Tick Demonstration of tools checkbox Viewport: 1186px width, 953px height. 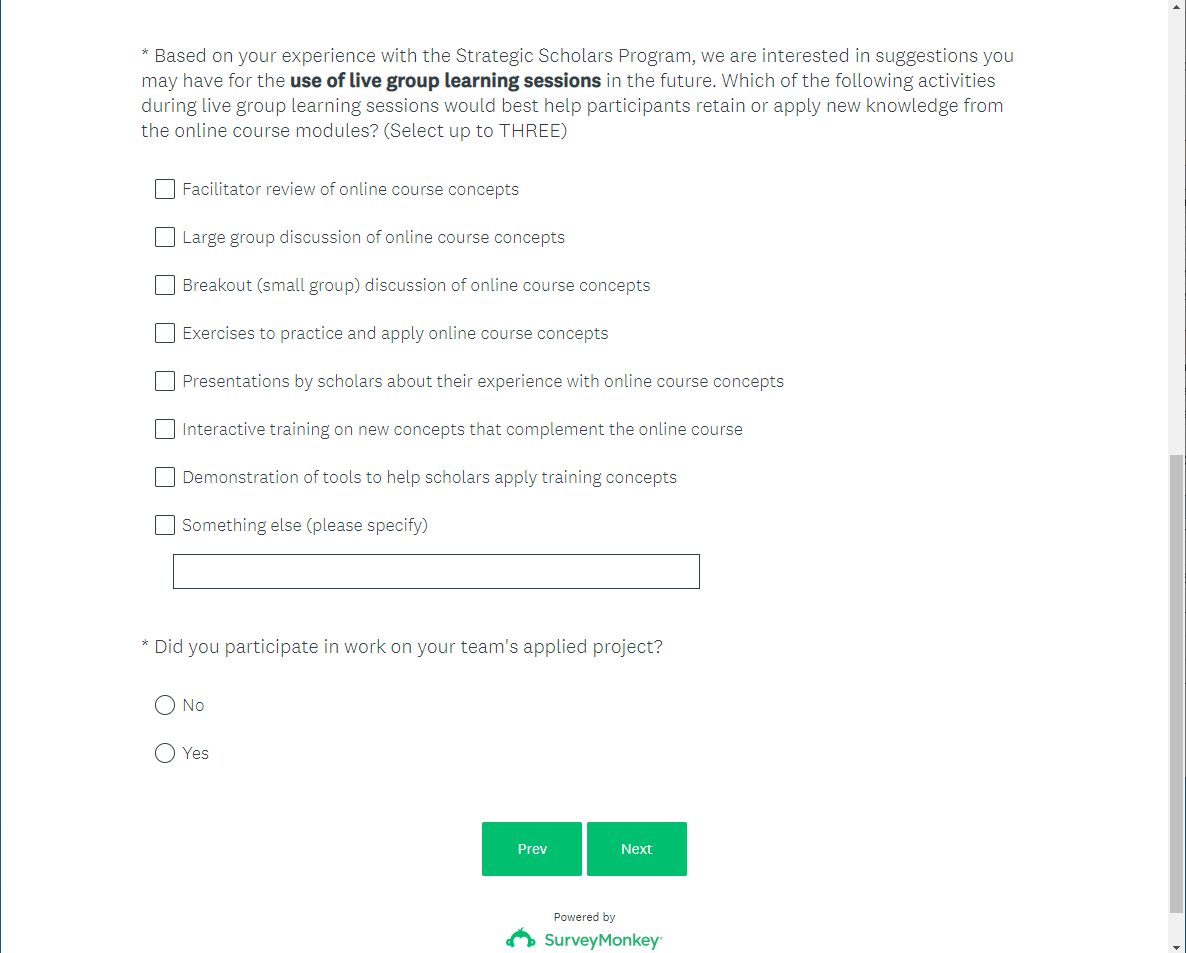(165, 477)
